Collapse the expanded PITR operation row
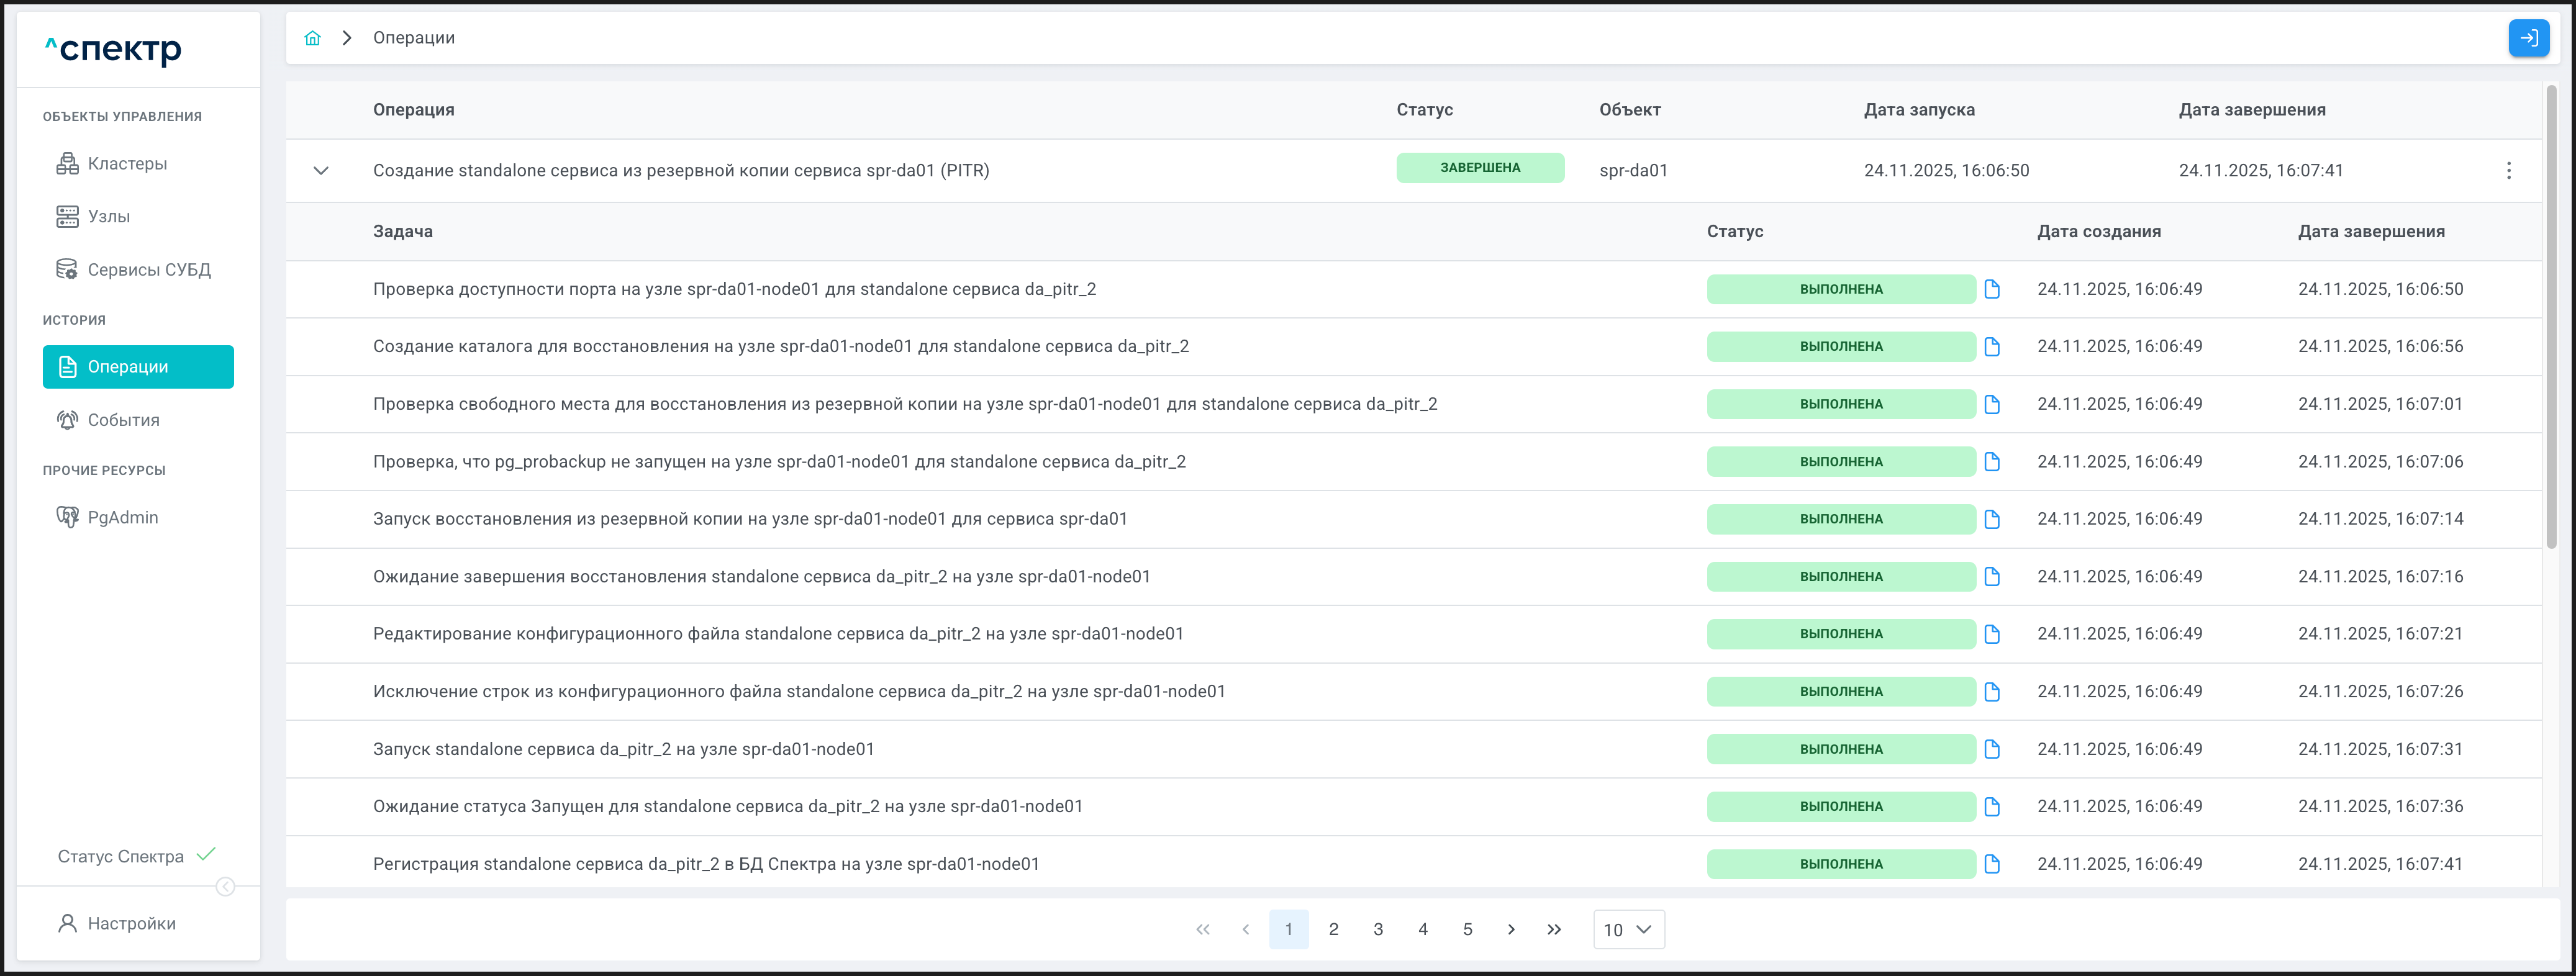 tap(321, 170)
